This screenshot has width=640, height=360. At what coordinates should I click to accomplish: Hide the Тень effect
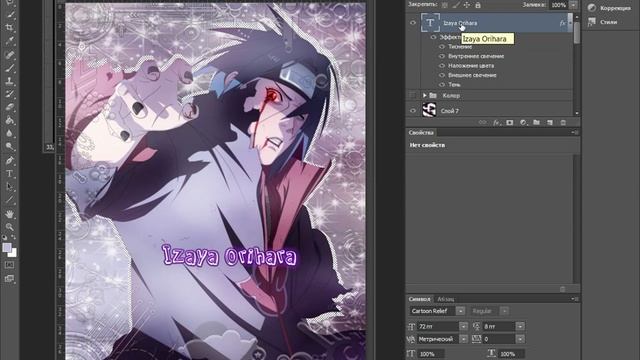(442, 84)
